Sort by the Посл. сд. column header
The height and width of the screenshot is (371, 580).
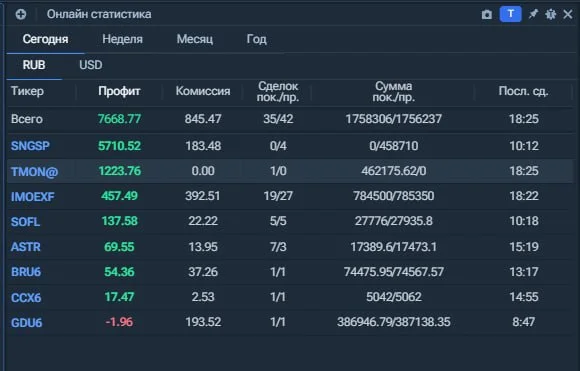point(523,91)
